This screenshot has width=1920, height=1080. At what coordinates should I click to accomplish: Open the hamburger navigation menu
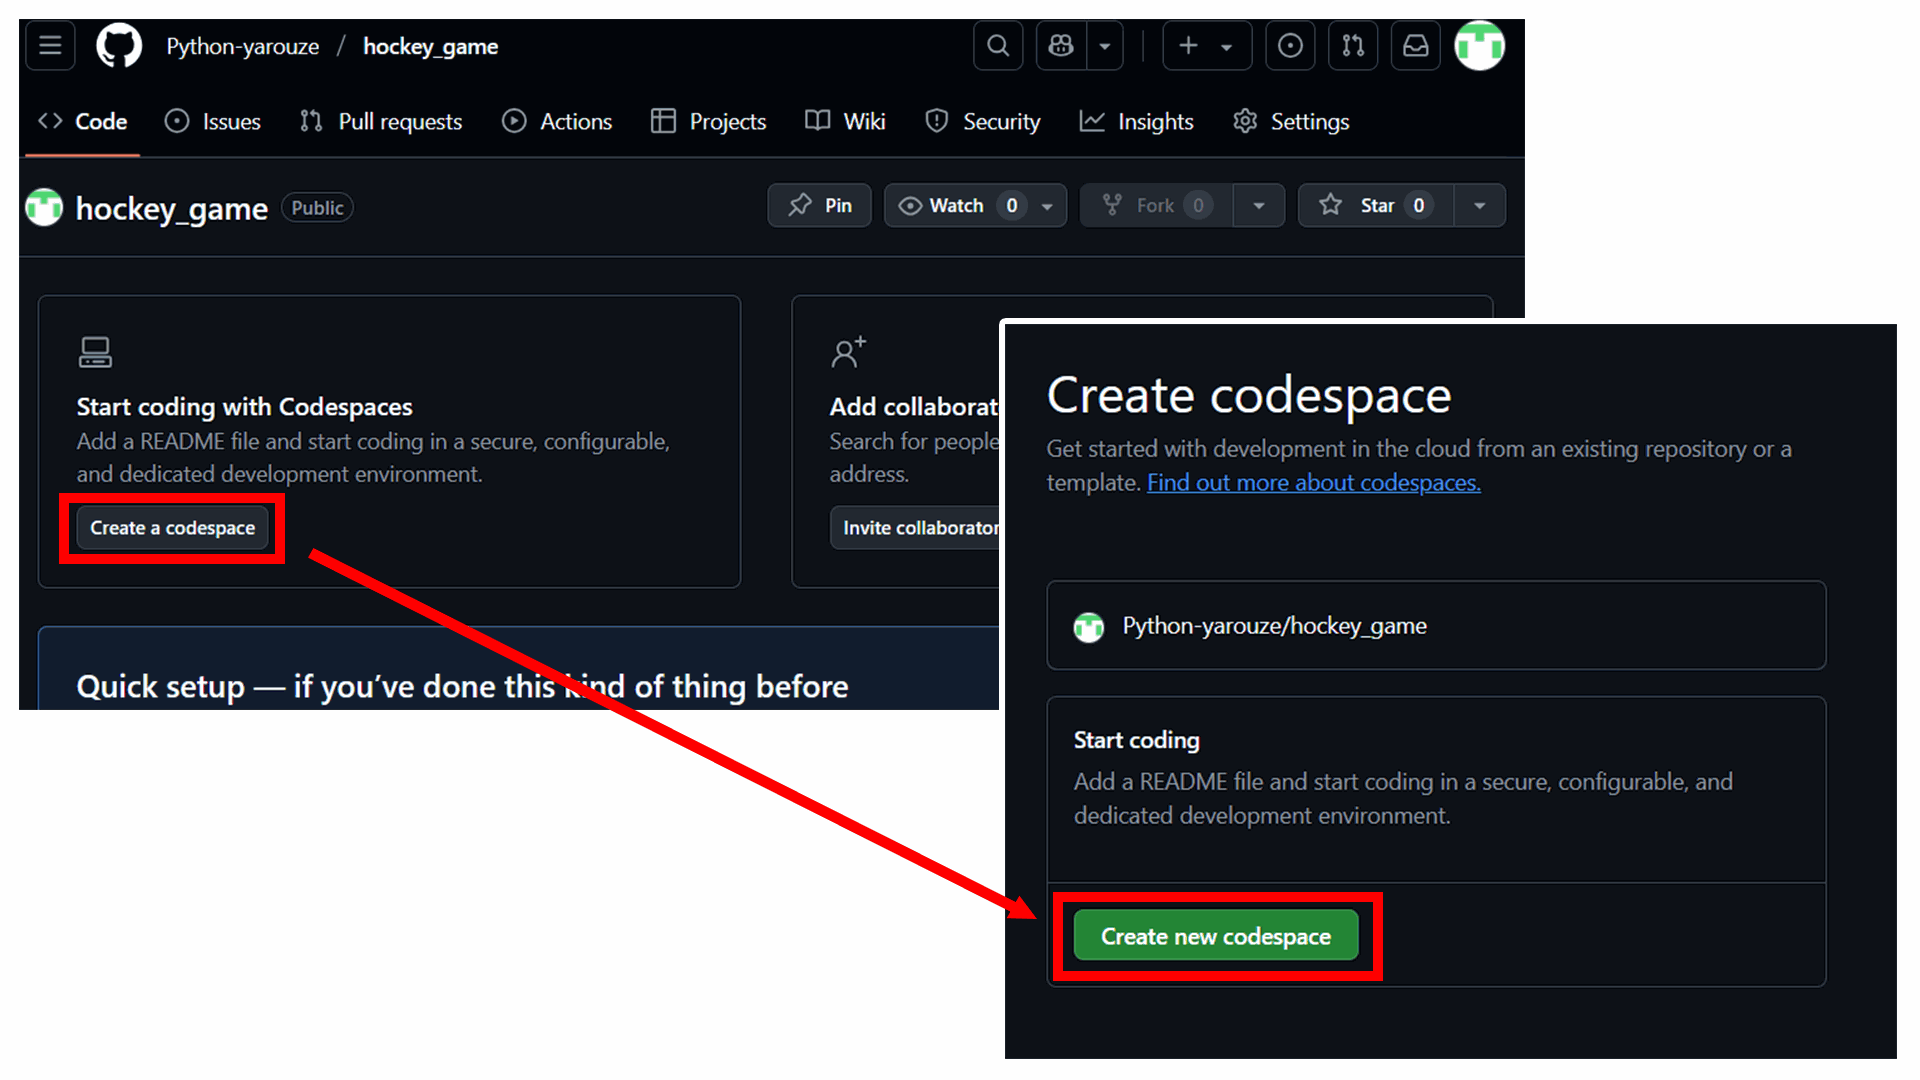point(50,46)
